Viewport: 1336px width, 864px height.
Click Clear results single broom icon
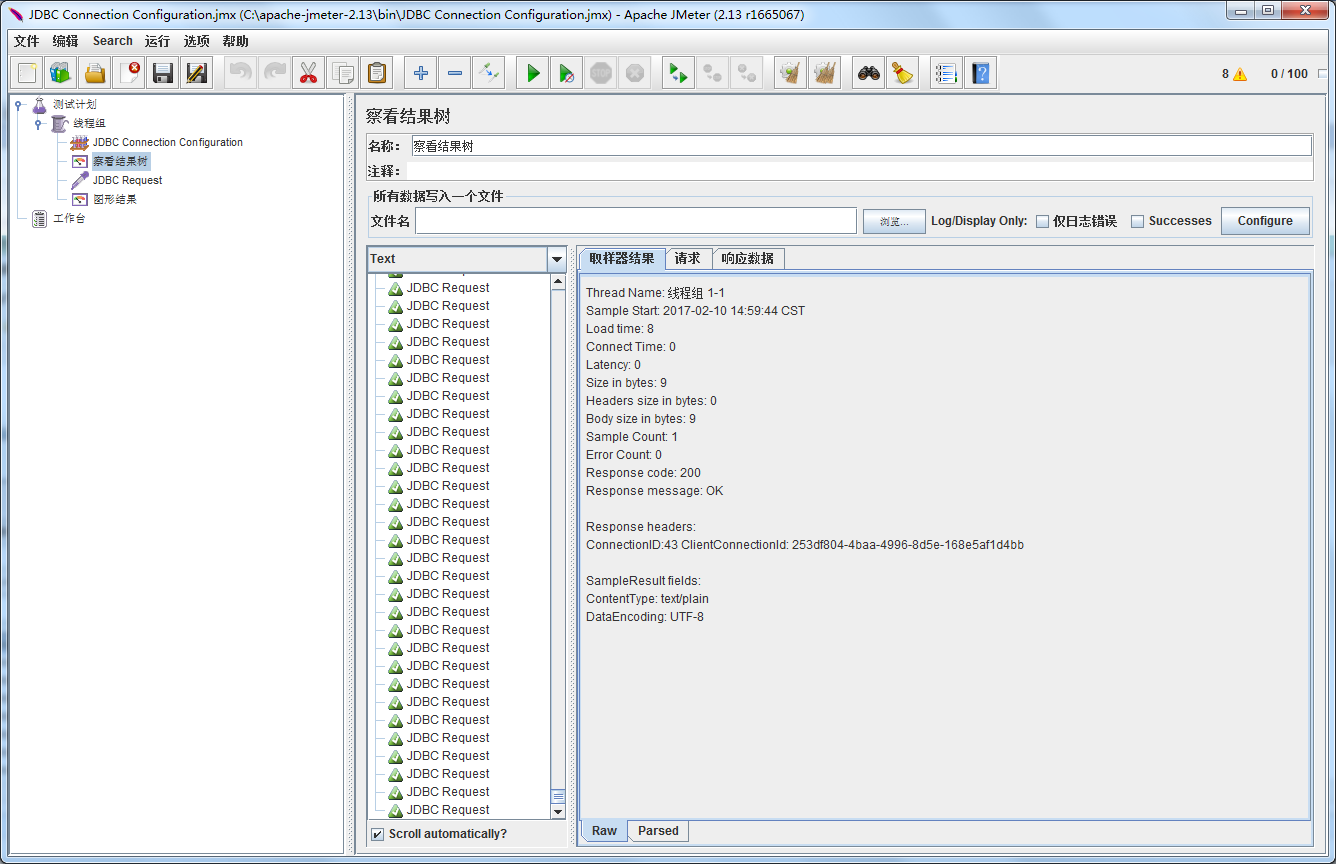(x=791, y=73)
